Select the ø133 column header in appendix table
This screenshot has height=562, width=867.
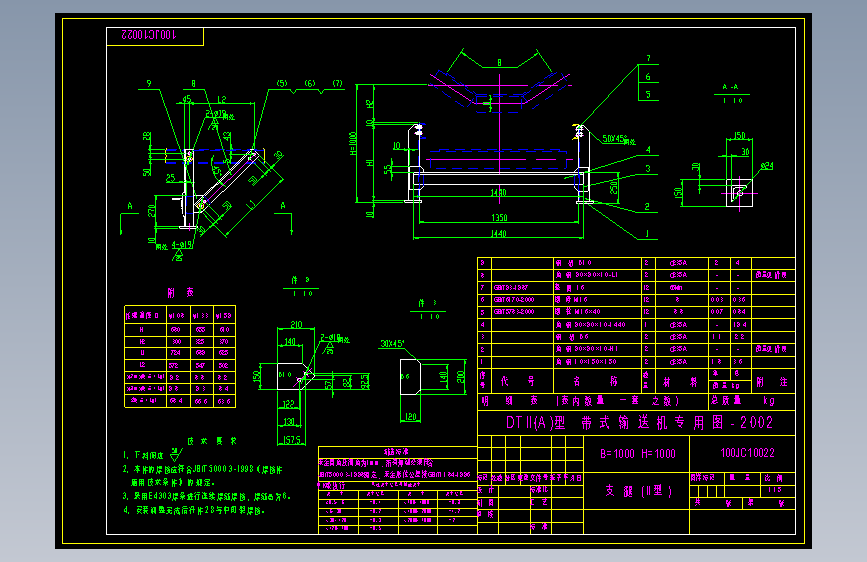coord(201,315)
